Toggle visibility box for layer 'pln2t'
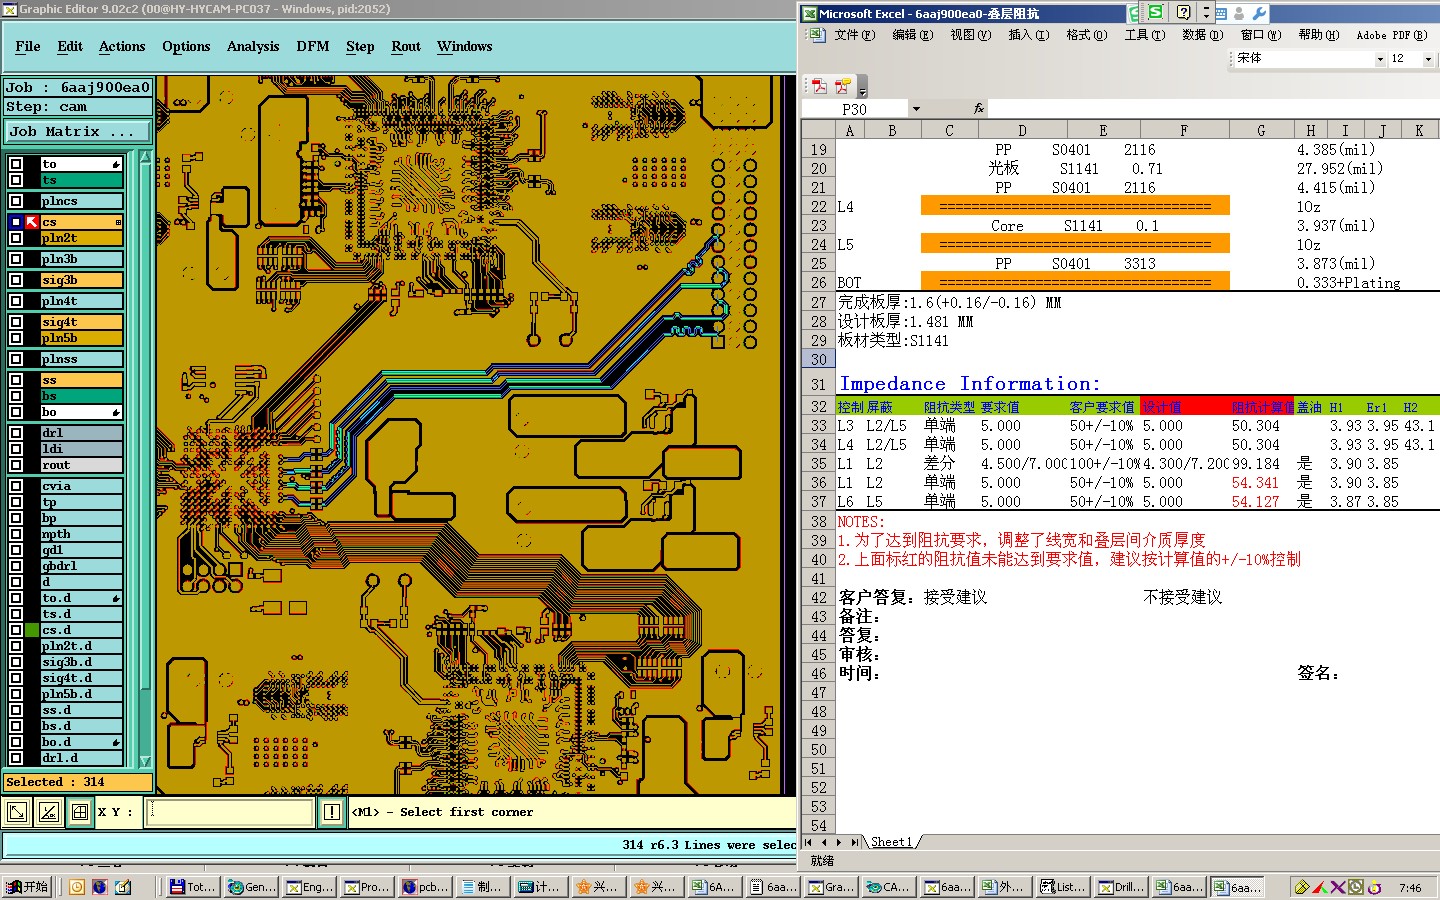The width and height of the screenshot is (1440, 900). coord(16,238)
